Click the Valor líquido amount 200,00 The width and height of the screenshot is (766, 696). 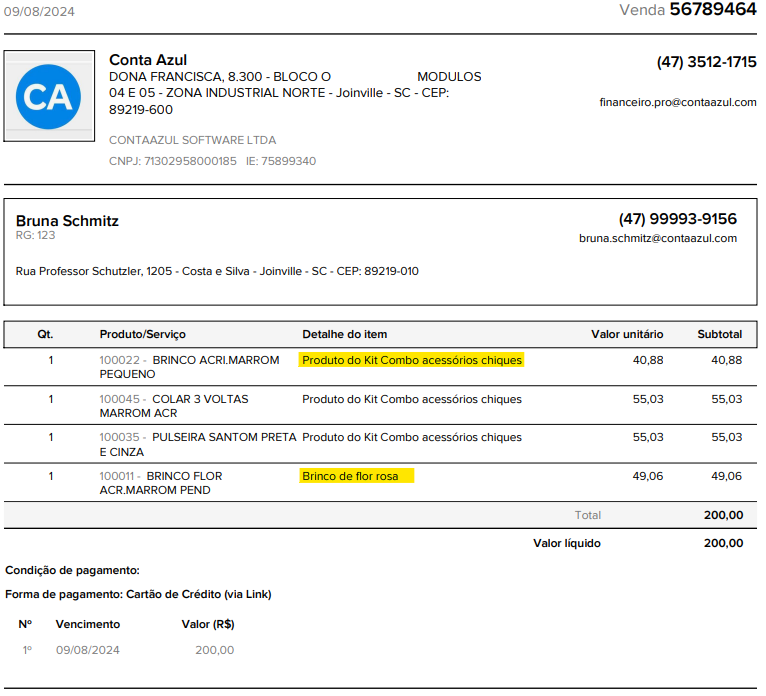[723, 544]
